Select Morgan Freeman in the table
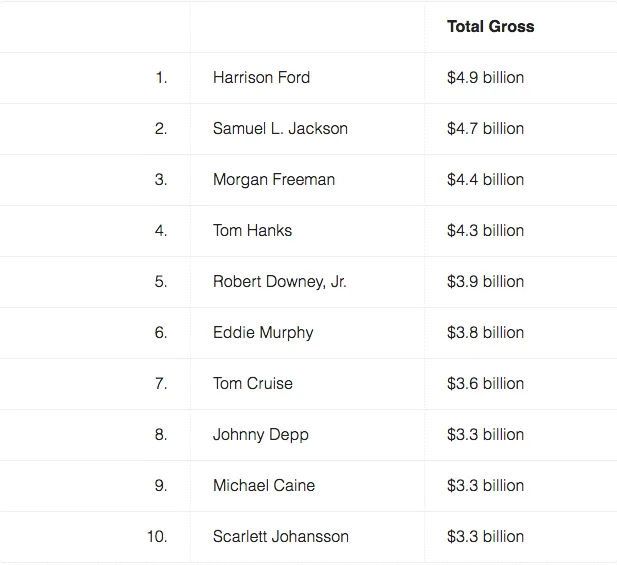Image resolution: width=617 pixels, height=565 pixels. pyautogui.click(x=273, y=180)
